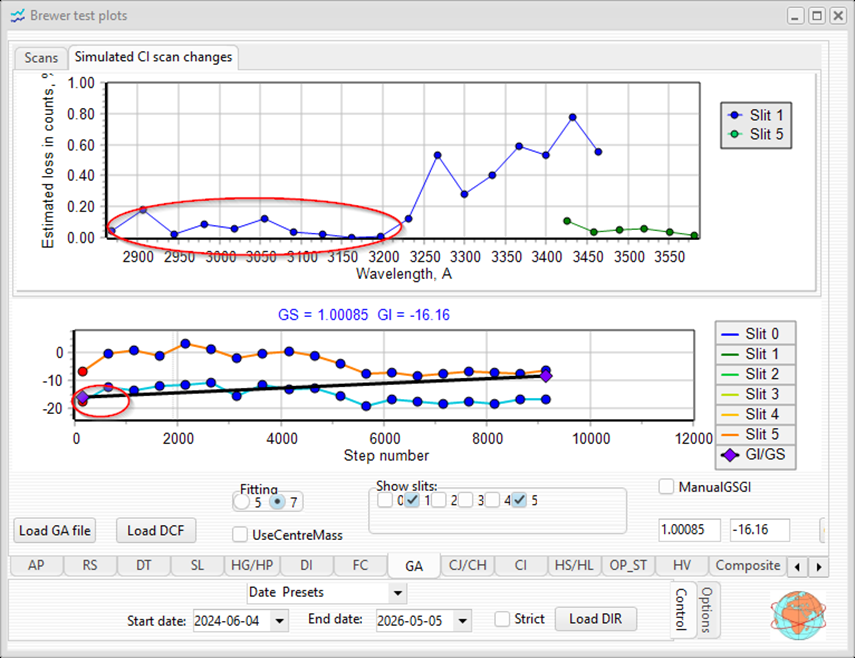Click the Slit 1 legend marker in top chart
The image size is (855, 658).
[735, 115]
